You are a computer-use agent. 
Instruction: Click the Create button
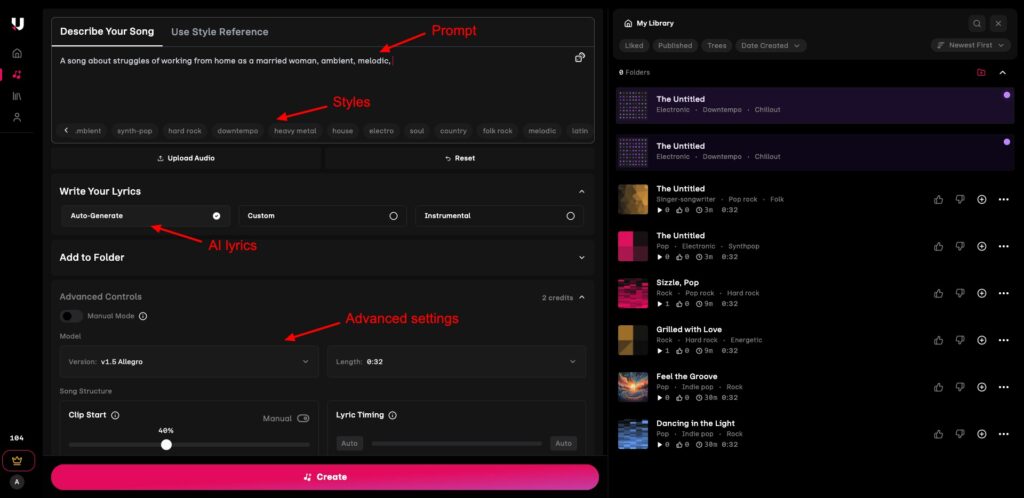325,477
